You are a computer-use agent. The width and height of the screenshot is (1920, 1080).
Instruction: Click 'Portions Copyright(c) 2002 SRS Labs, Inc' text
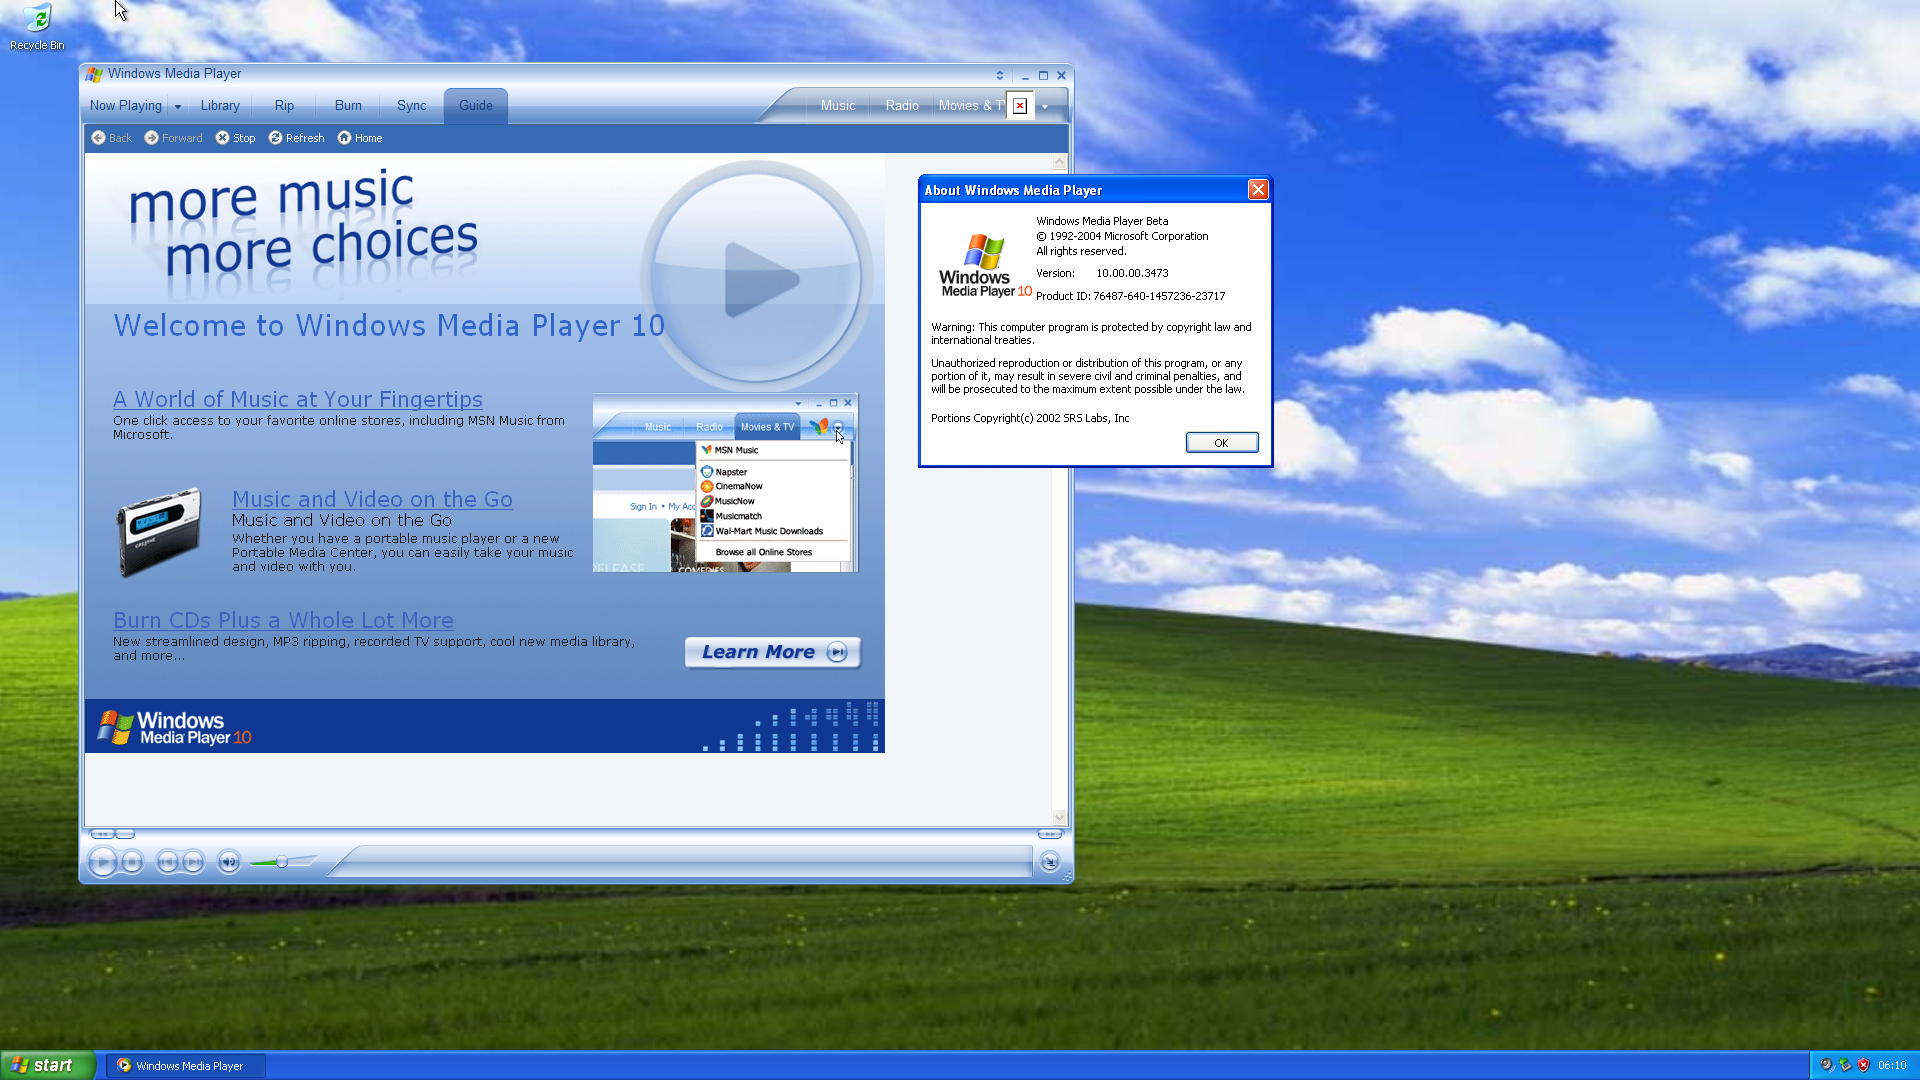(1030, 418)
